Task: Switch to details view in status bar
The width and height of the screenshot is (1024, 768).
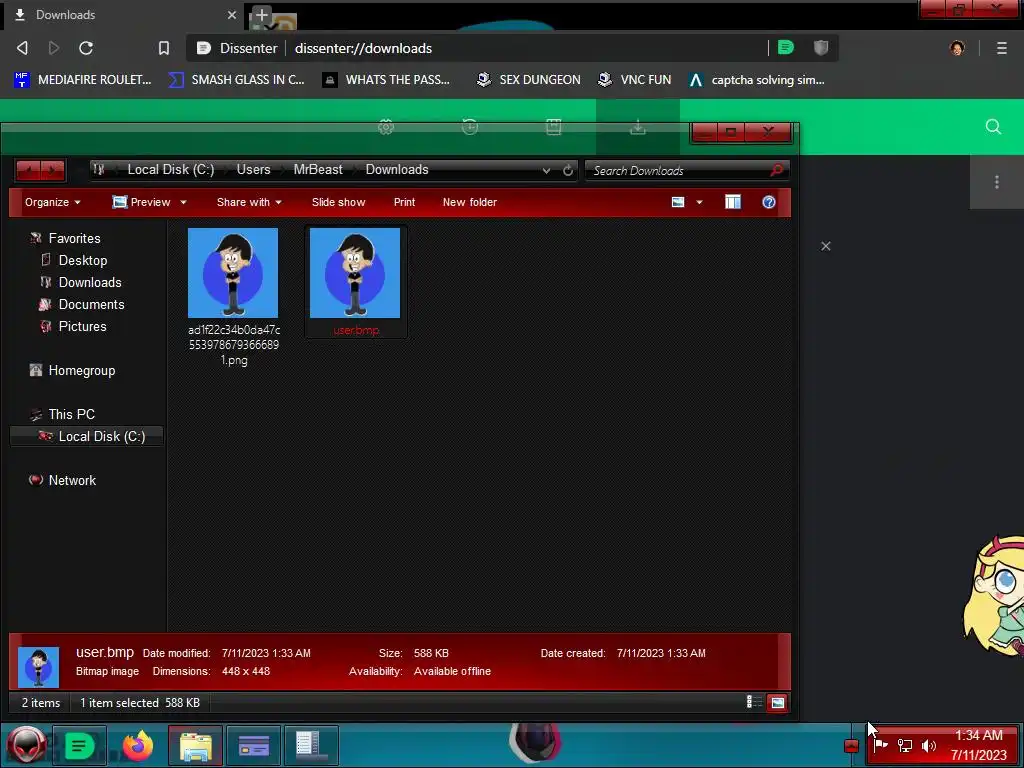Action: 754,702
